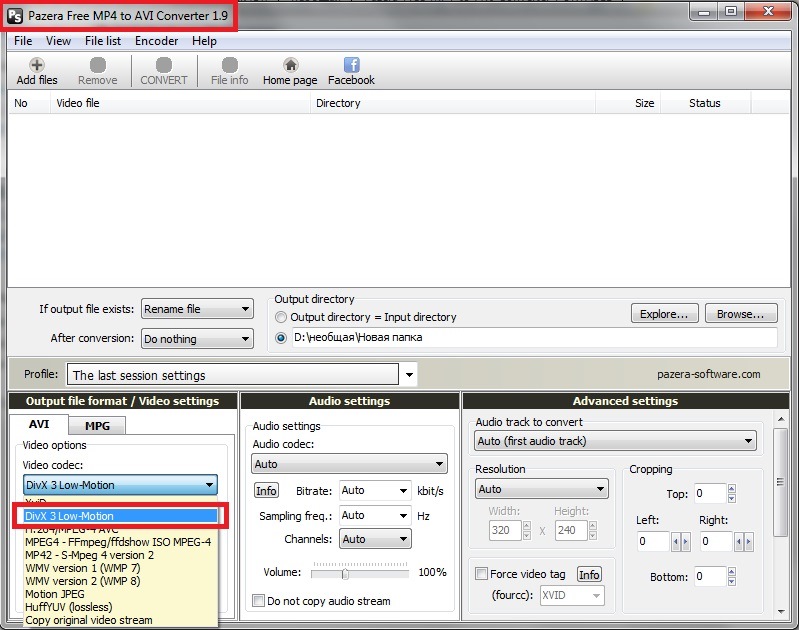Open the Help menu
The width and height of the screenshot is (799, 630).
click(204, 41)
